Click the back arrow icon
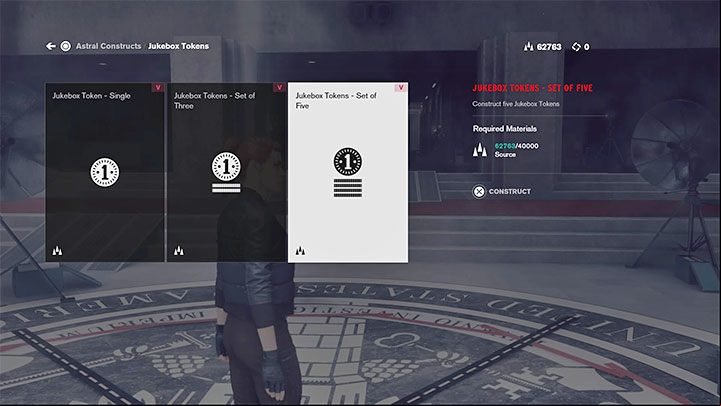The image size is (721, 406). (51, 46)
